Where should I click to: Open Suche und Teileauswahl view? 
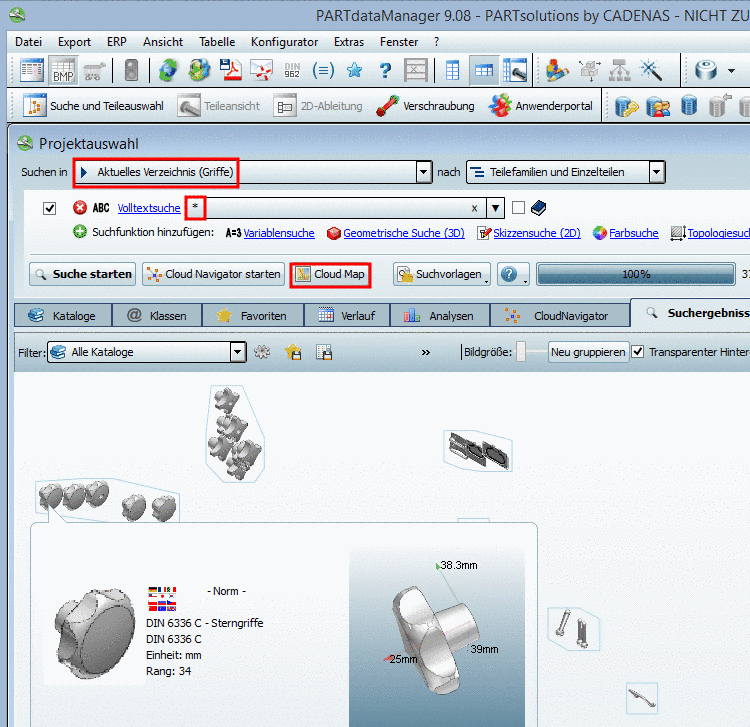pos(94,106)
